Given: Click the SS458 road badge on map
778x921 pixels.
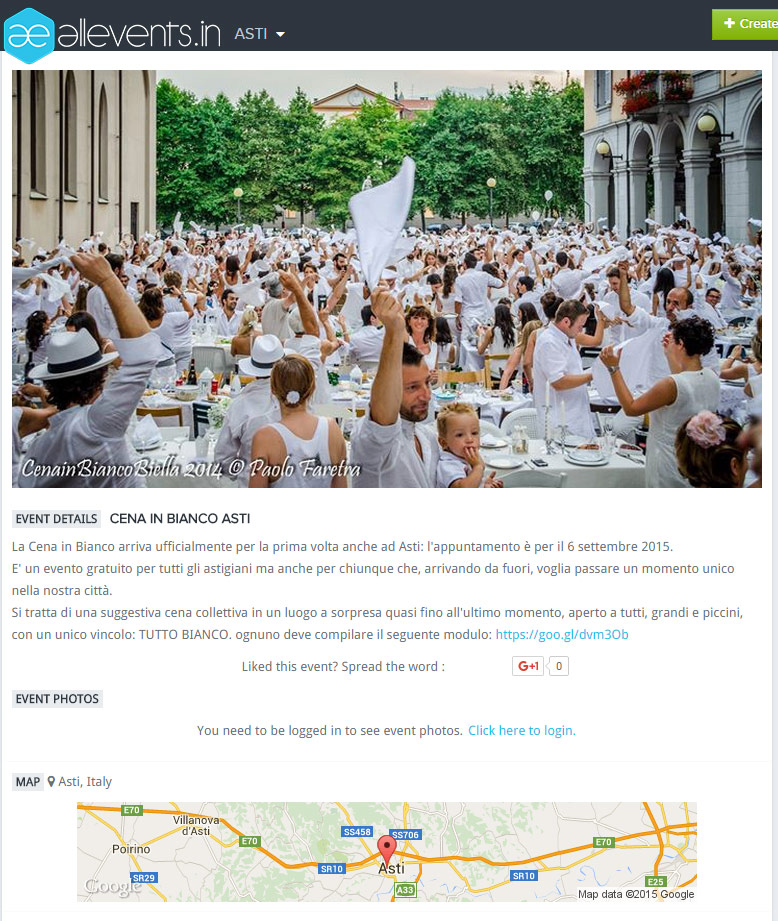Looking at the screenshot, I should [357, 832].
